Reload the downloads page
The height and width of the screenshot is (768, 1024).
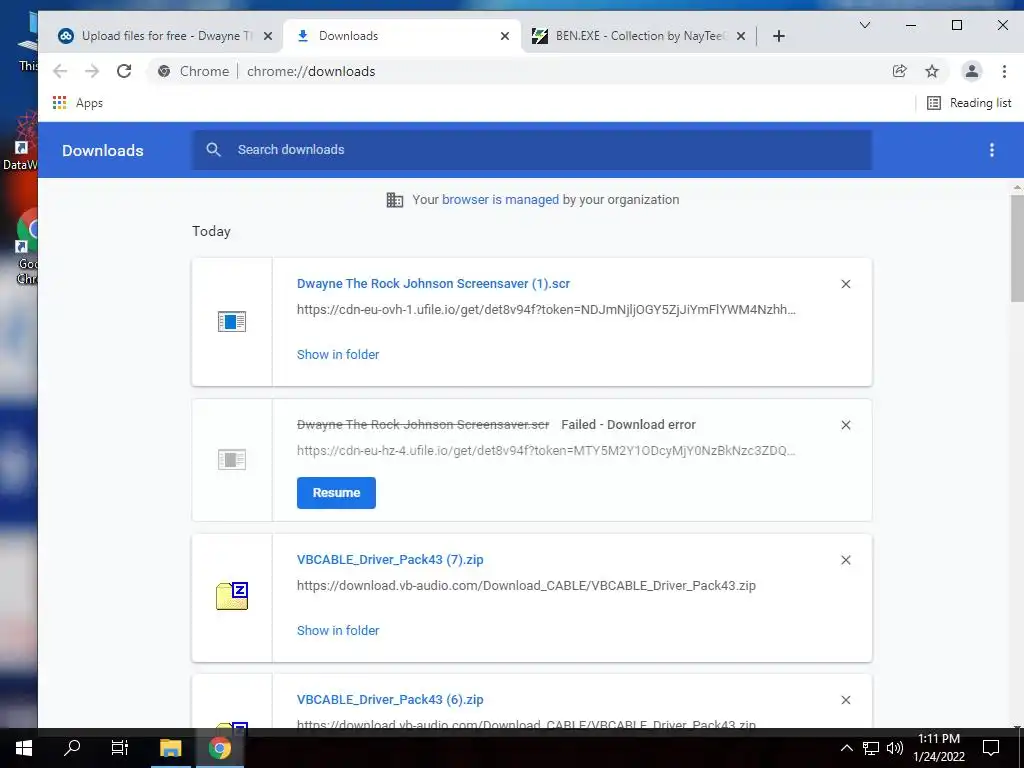pyautogui.click(x=124, y=71)
